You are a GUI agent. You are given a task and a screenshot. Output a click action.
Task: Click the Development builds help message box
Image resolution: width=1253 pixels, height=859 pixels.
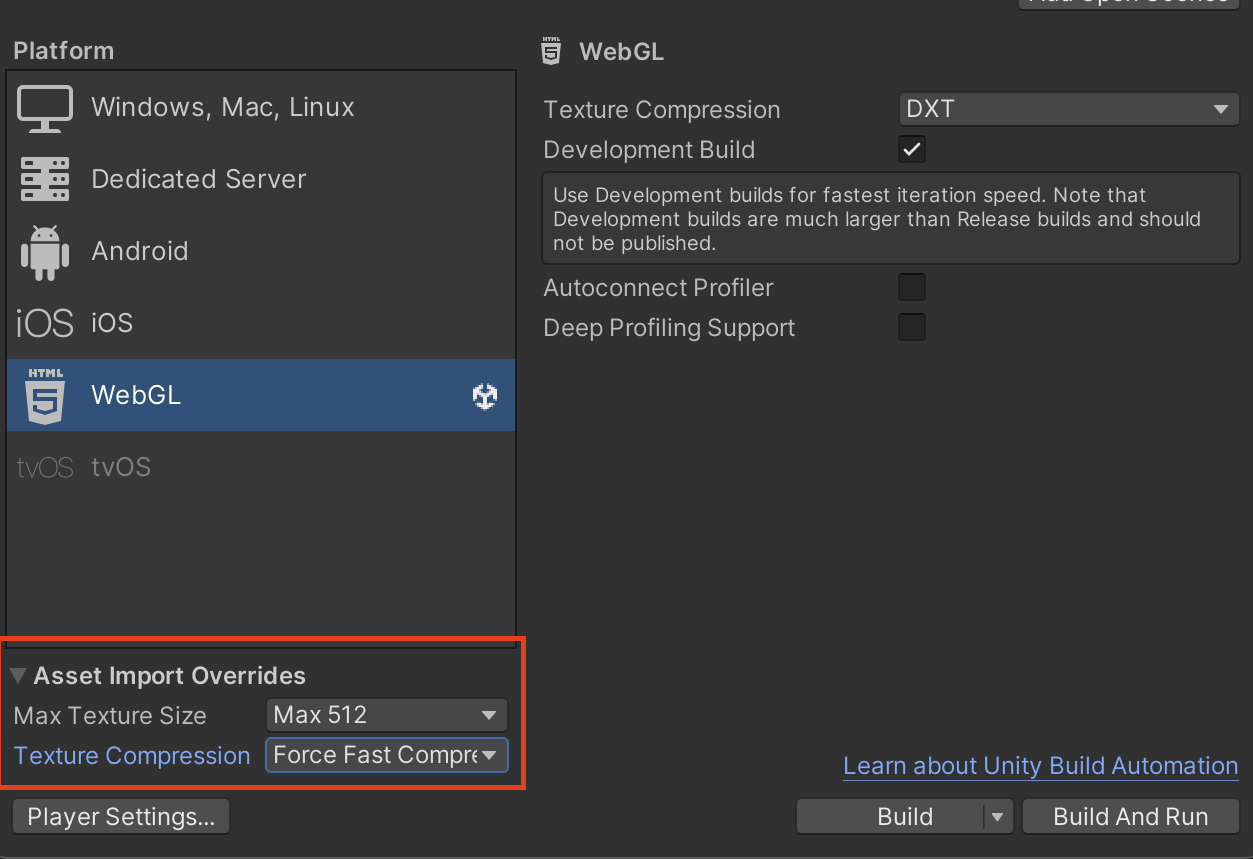890,219
